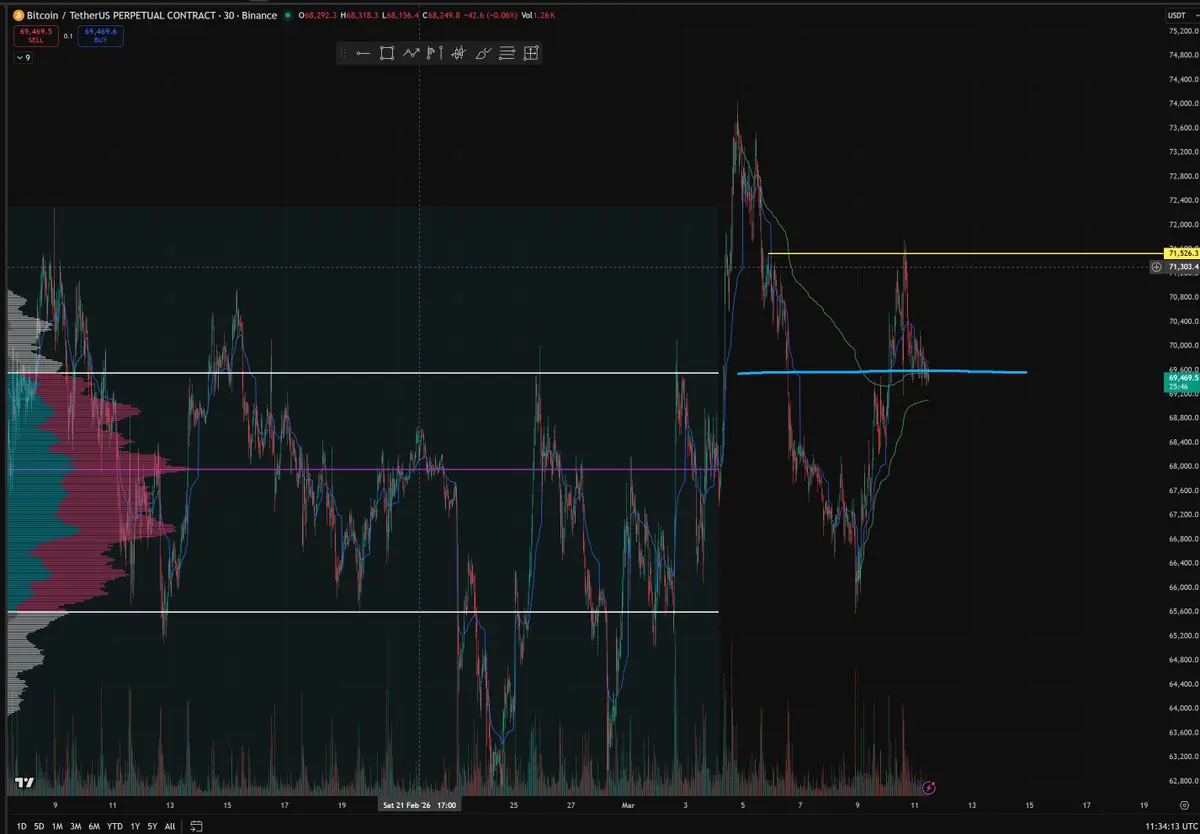1200x834 pixels.
Task: Click the 71,303.4 crosshair price label
Action: pyautogui.click(x=1182, y=267)
